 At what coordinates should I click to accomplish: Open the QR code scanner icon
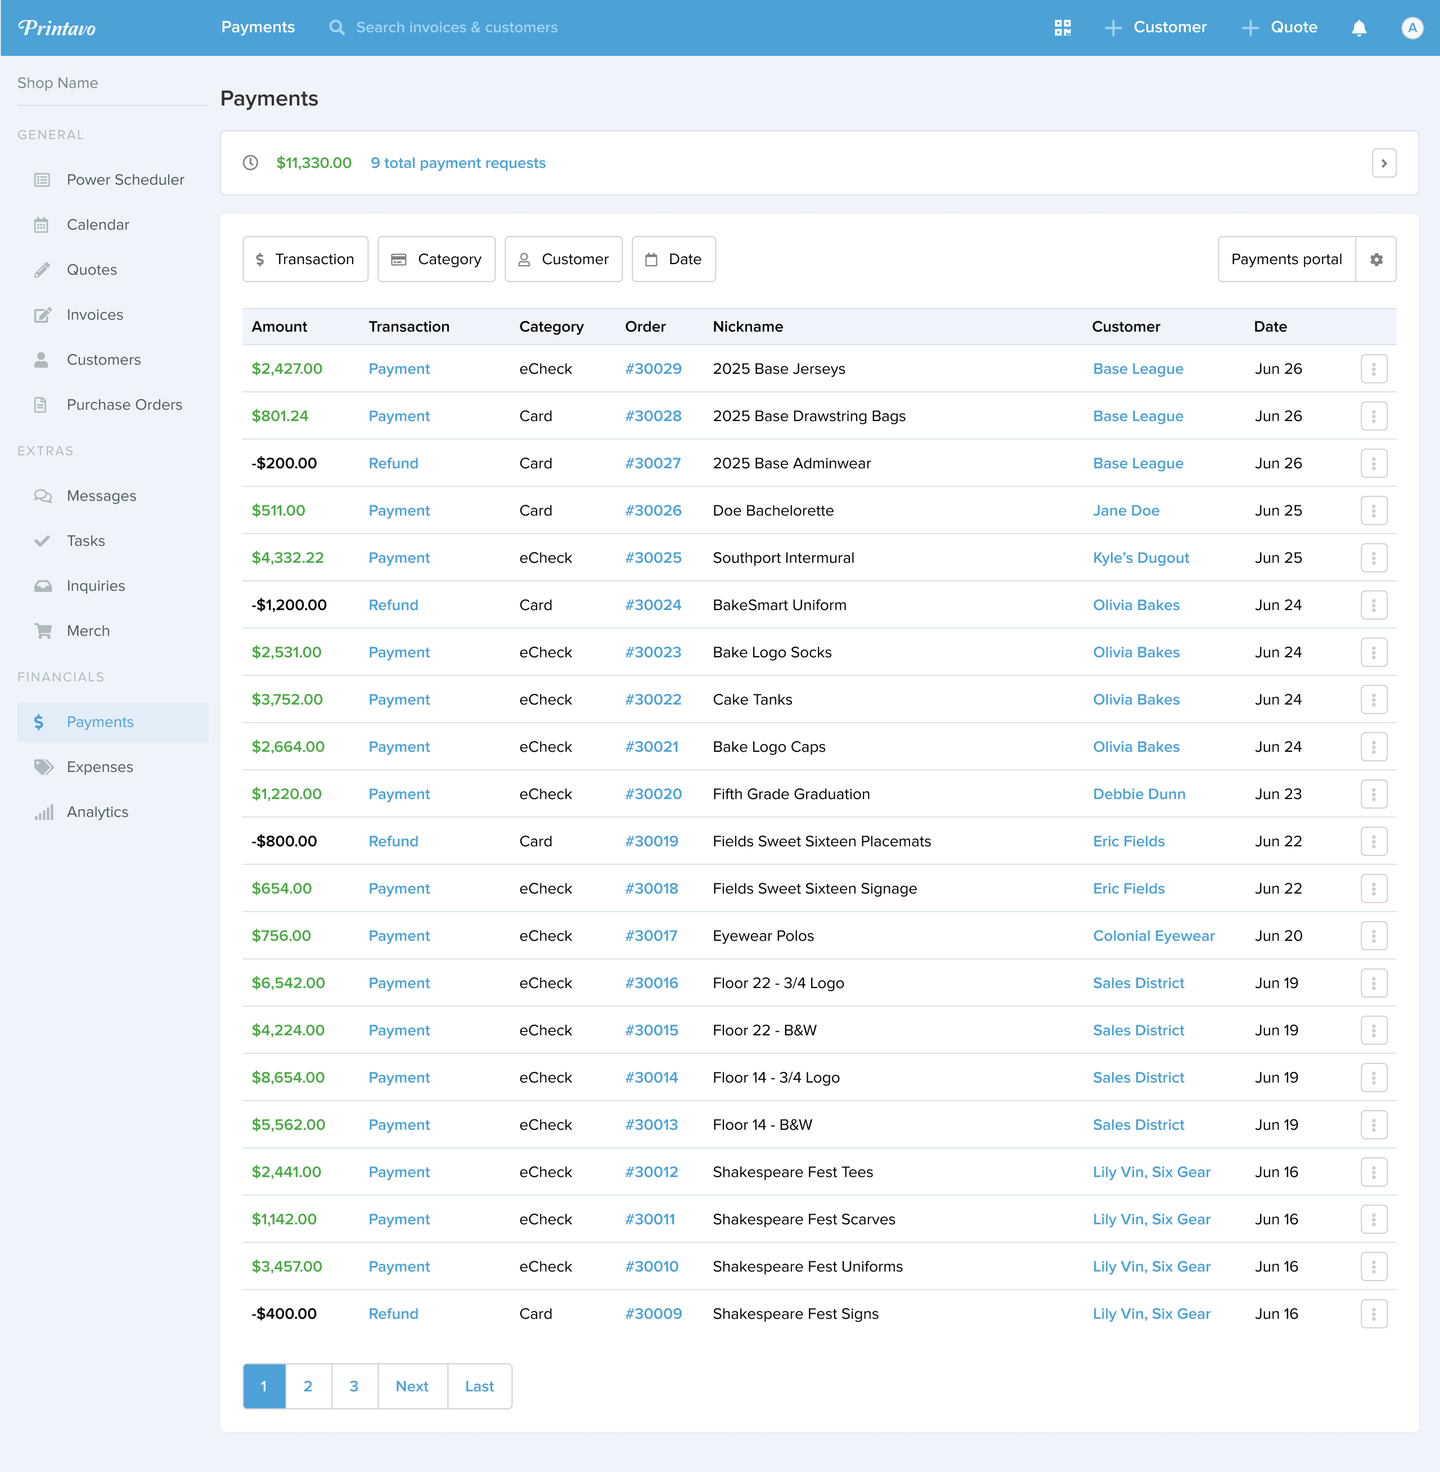(1063, 28)
